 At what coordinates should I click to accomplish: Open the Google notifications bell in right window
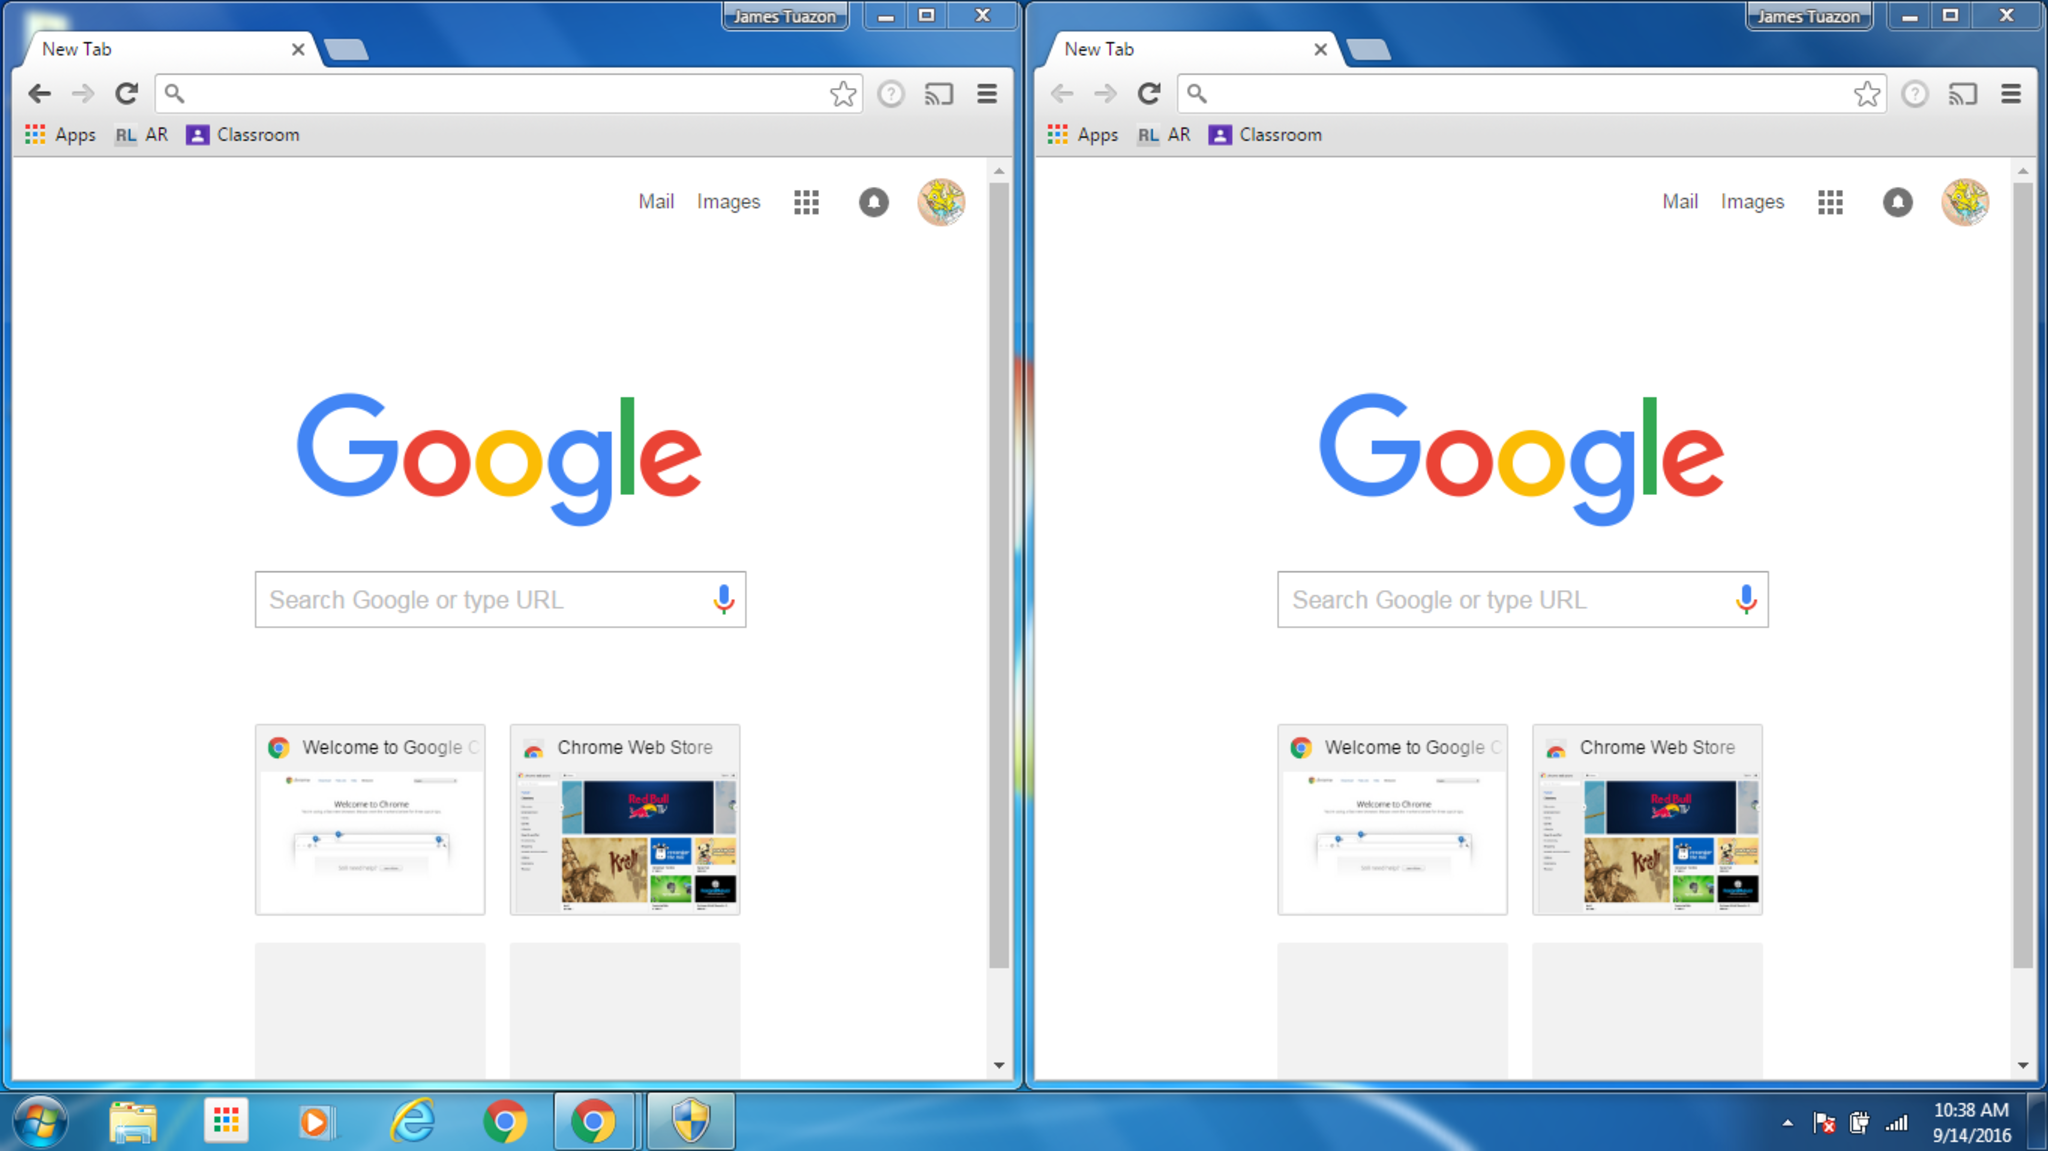1897,203
